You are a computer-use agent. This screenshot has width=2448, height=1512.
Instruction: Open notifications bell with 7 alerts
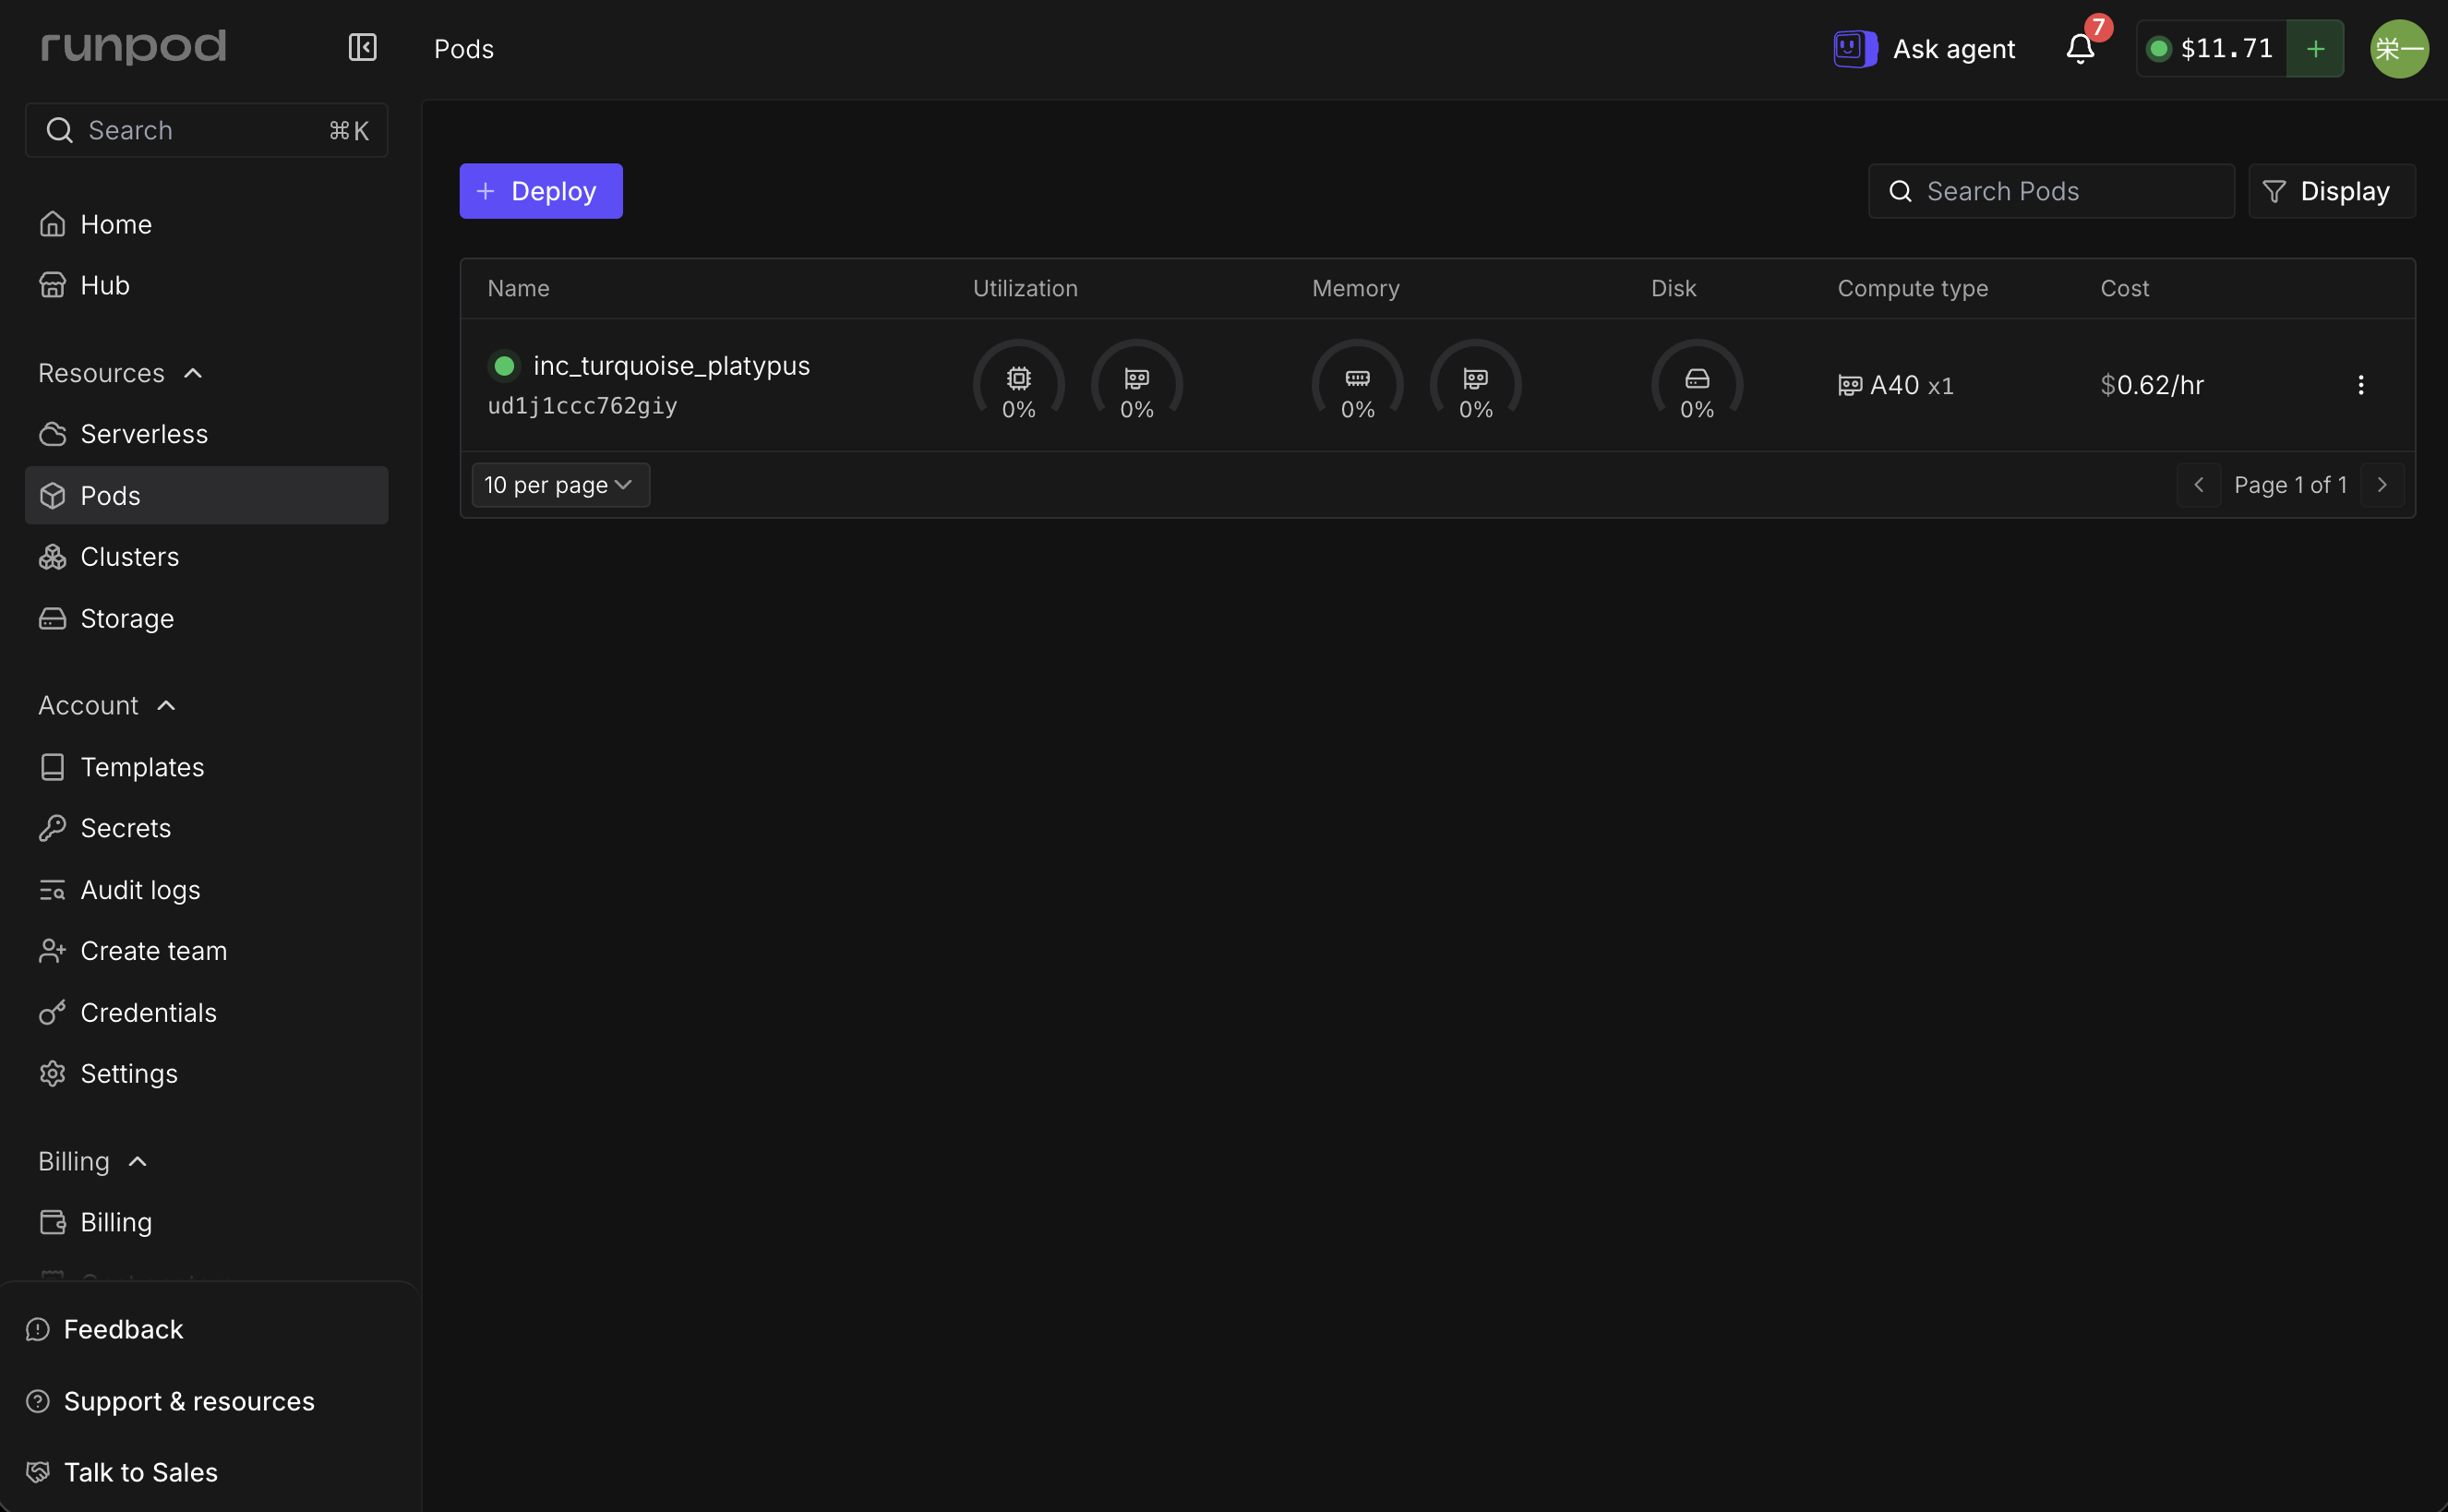click(x=2080, y=48)
